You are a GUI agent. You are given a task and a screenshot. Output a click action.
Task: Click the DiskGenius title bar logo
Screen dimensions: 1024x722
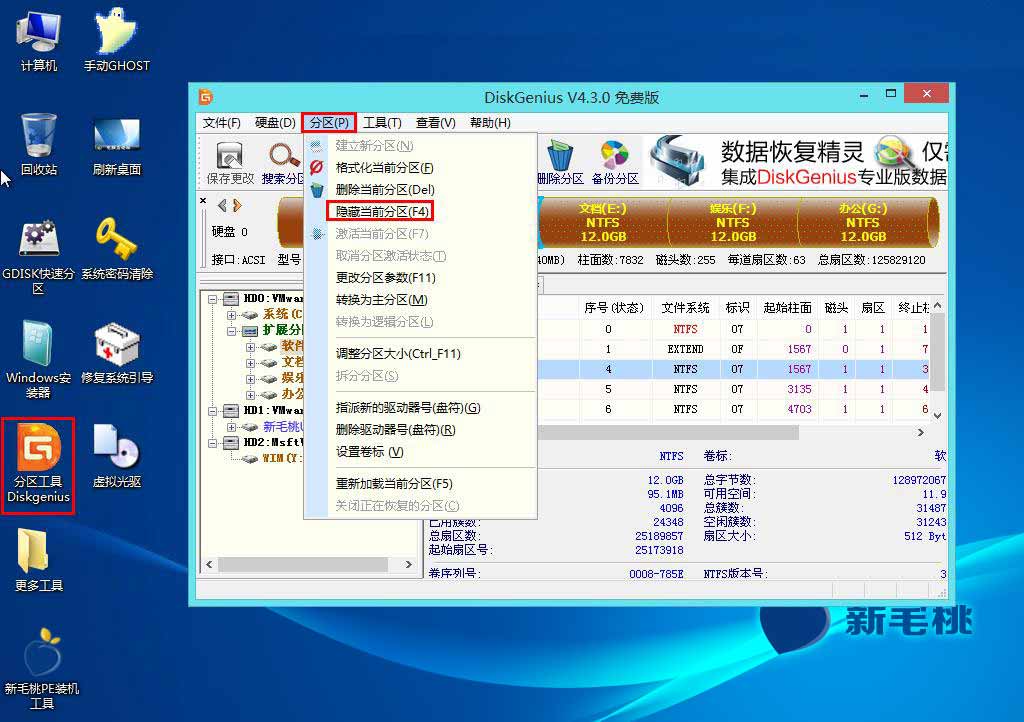click(x=206, y=97)
